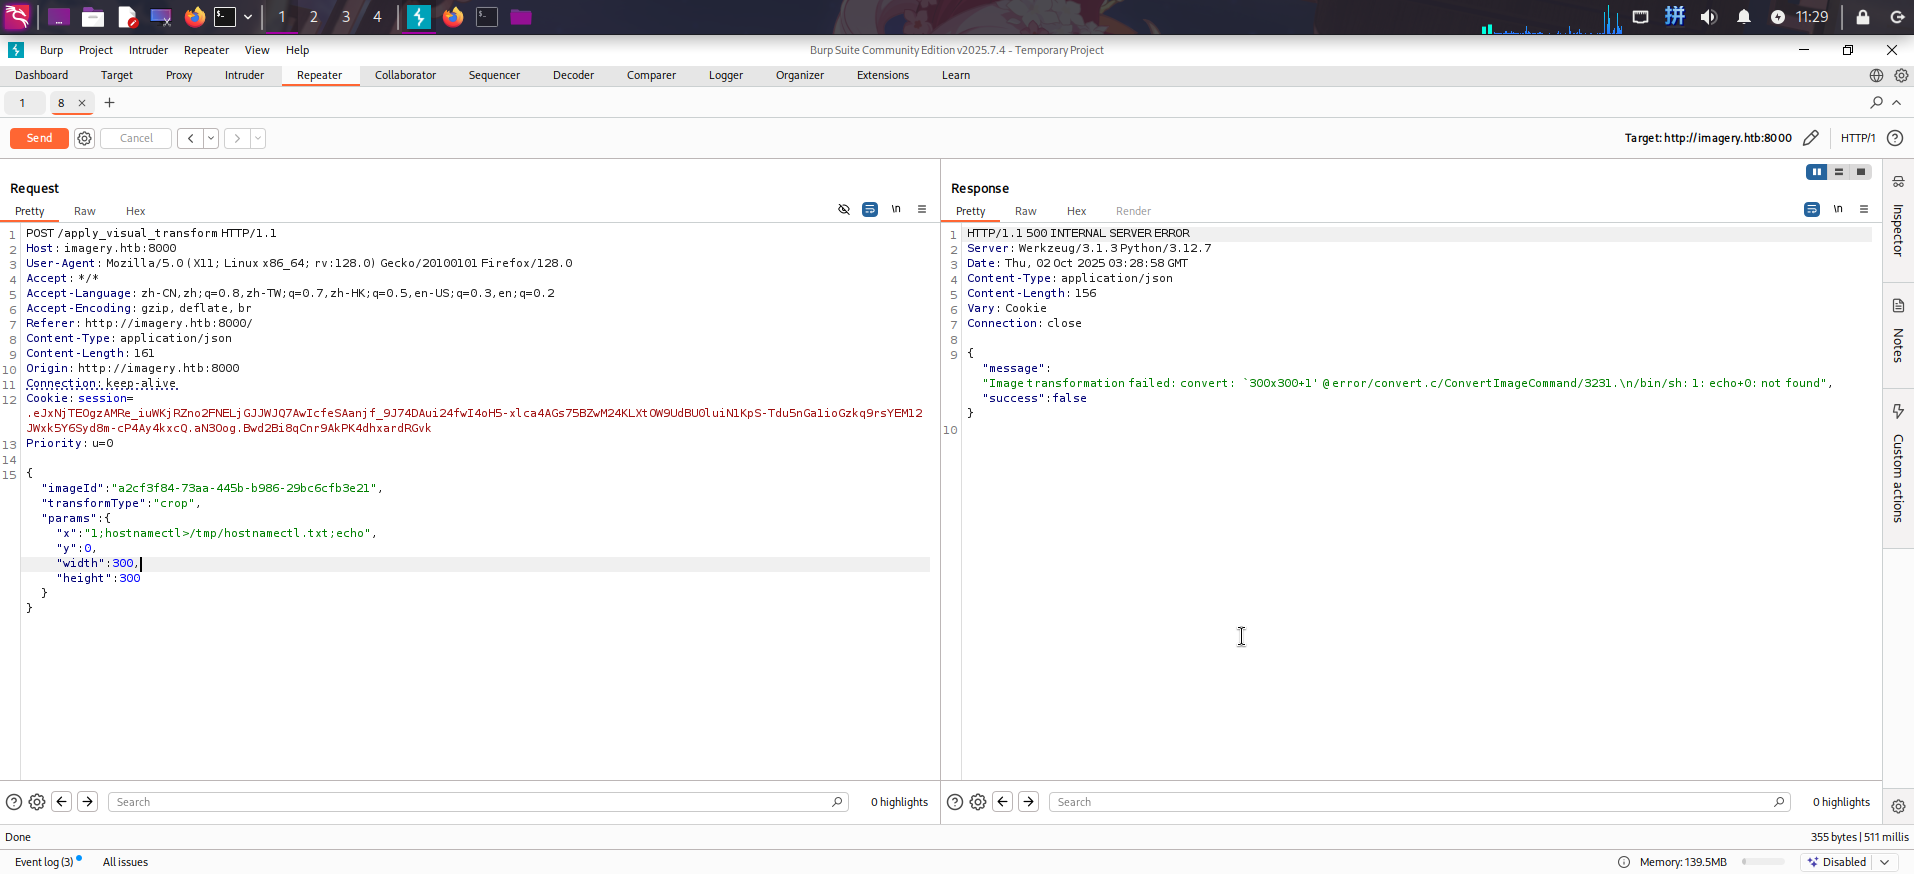Toggle show newline characters in Response panel
1914x874 pixels.
[1838, 209]
